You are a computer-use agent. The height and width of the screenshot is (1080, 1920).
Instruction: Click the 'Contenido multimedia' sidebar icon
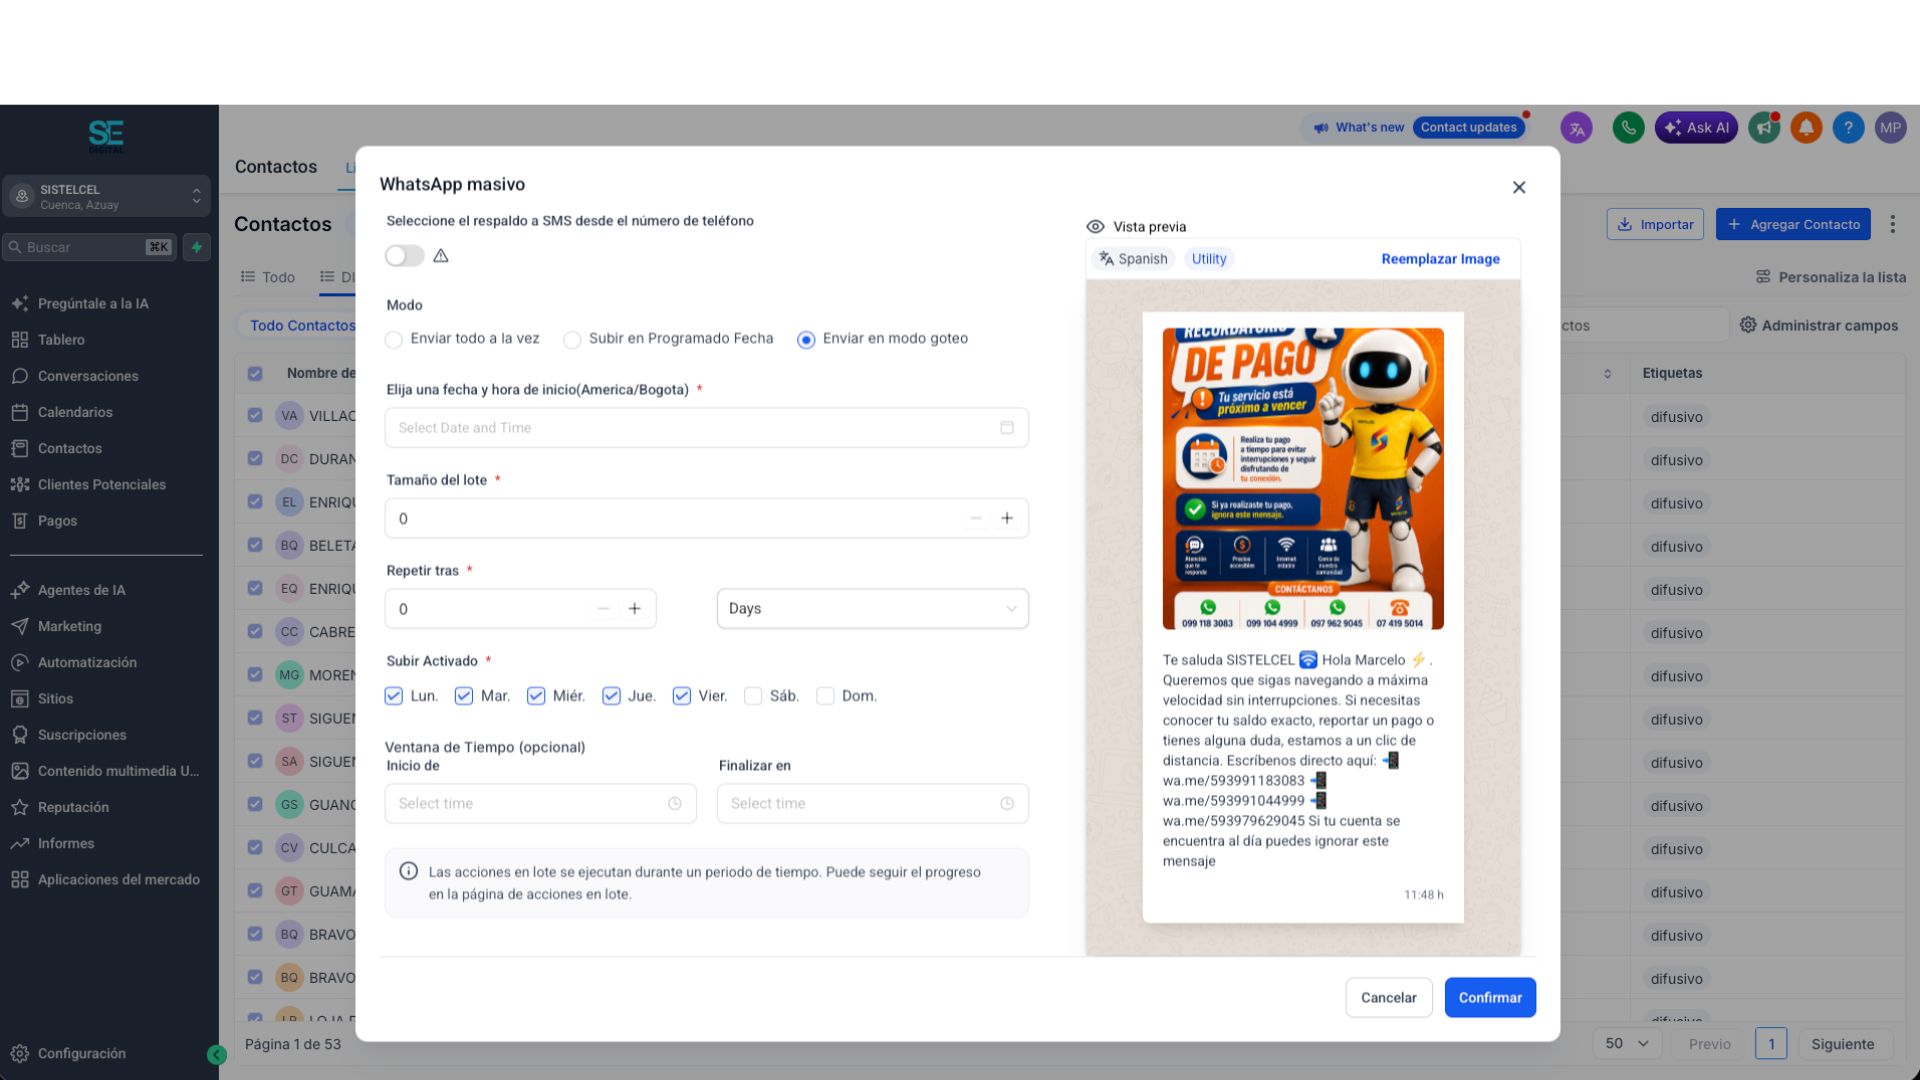20,771
